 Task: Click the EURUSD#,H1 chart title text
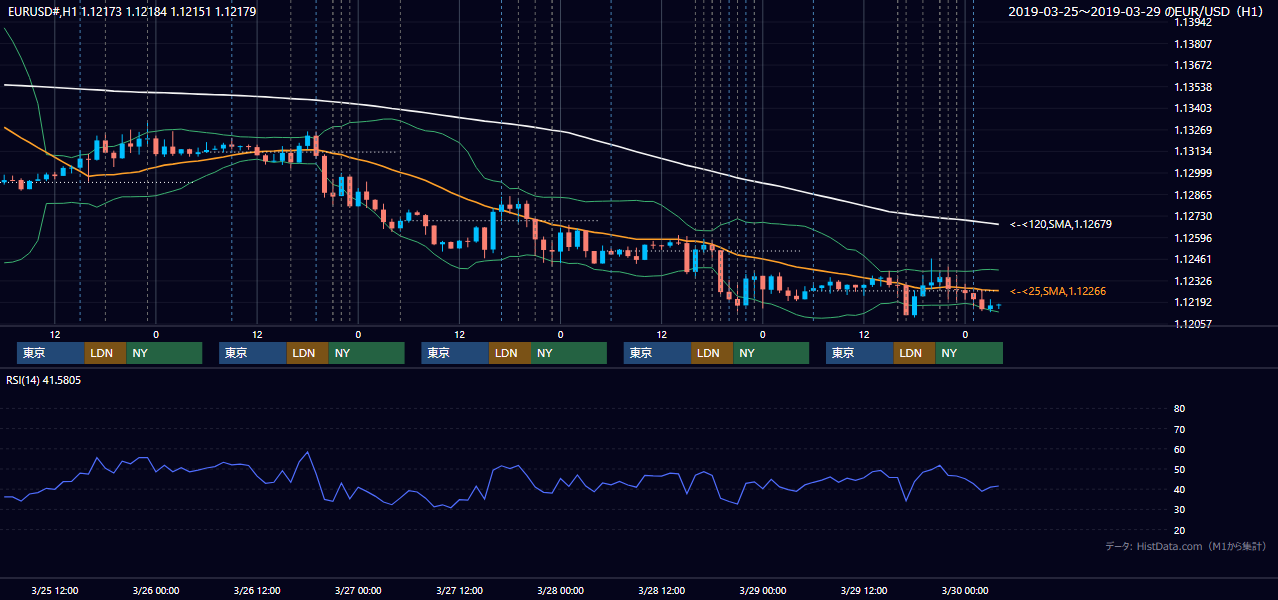coord(132,12)
